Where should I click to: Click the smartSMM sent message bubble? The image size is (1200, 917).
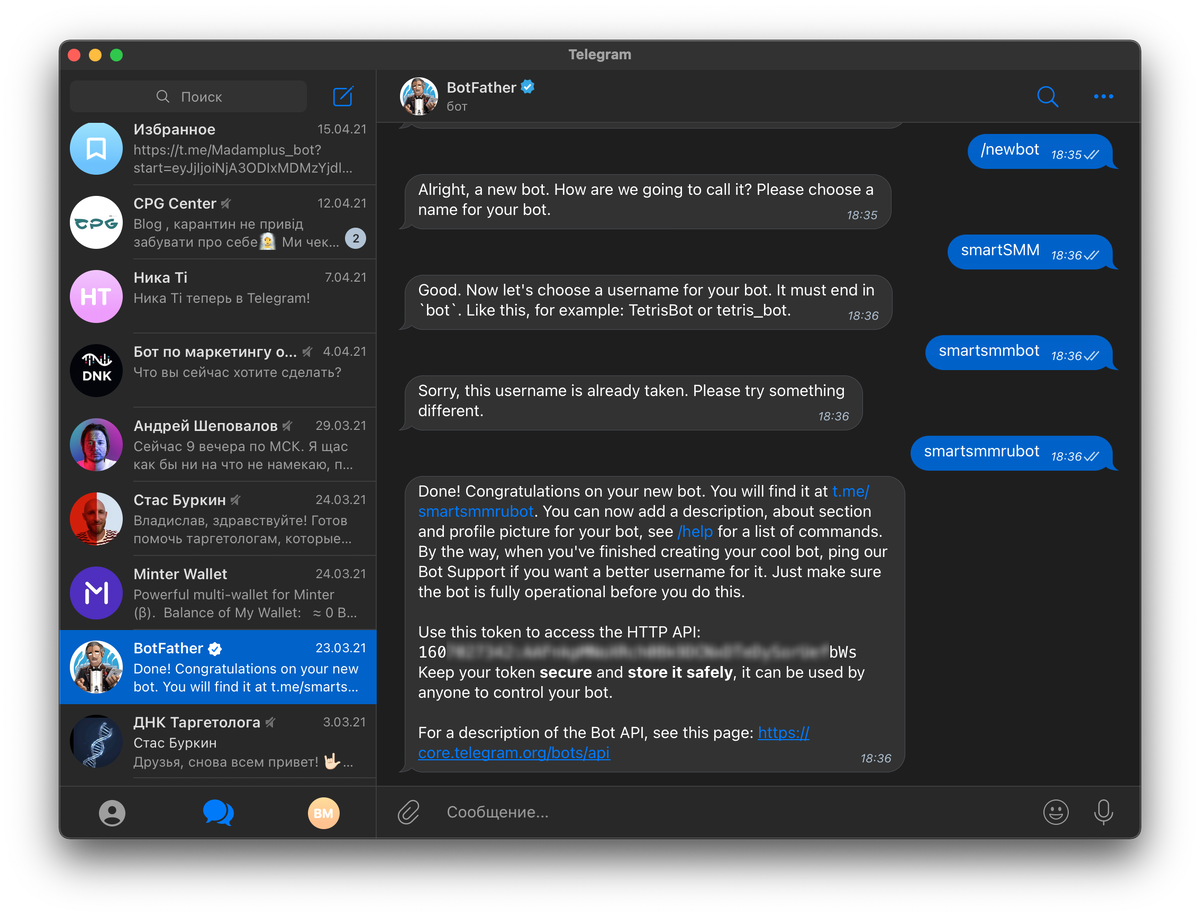1030,252
